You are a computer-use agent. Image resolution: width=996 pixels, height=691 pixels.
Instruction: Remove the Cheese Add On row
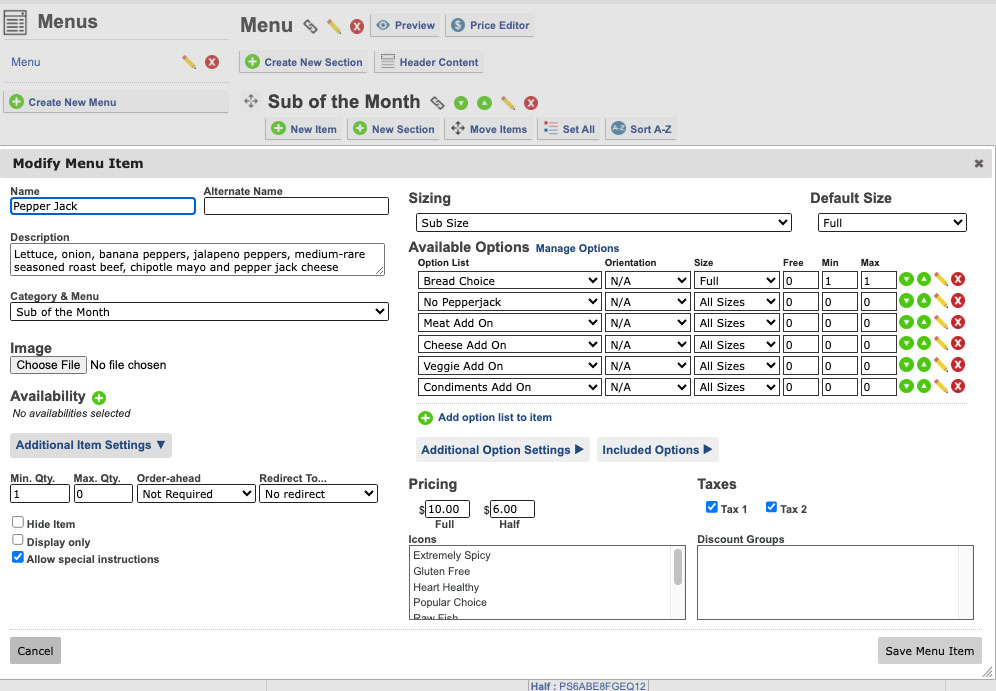(x=958, y=343)
